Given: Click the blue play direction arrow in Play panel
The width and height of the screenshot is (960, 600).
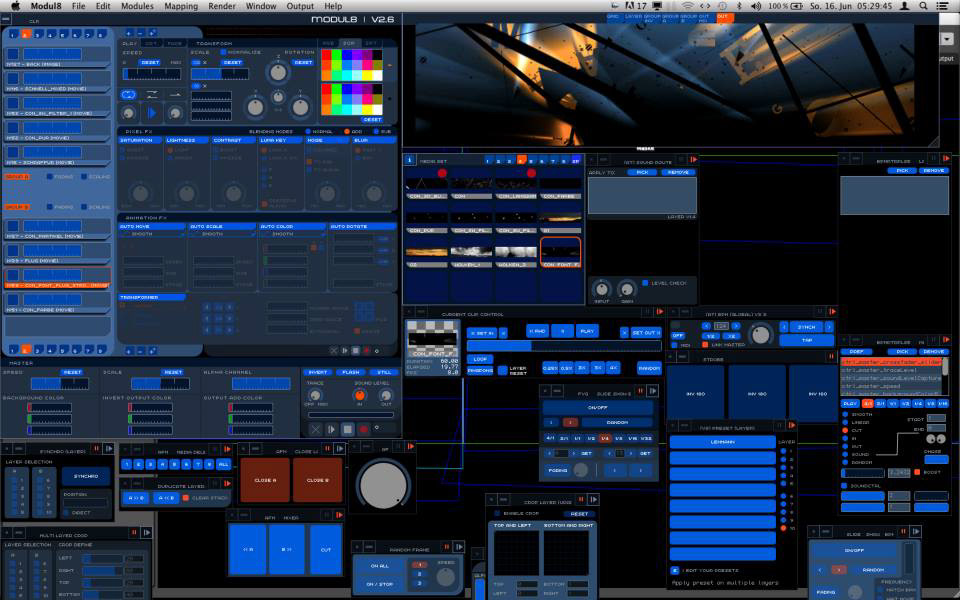Looking at the screenshot, I should pos(152,113).
